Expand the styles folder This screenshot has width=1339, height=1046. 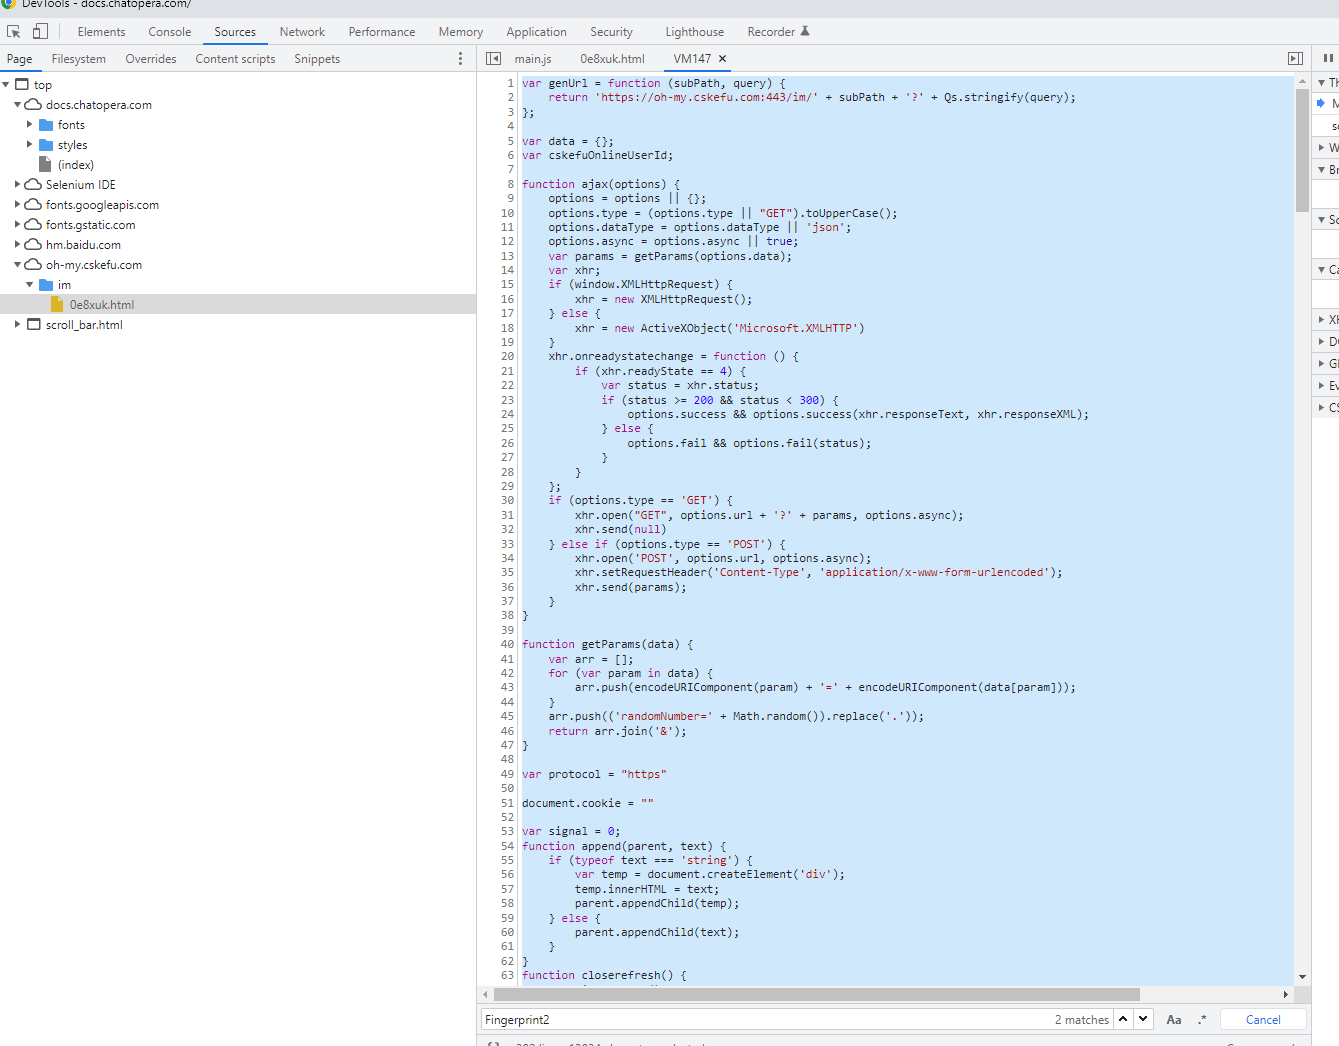coord(30,145)
